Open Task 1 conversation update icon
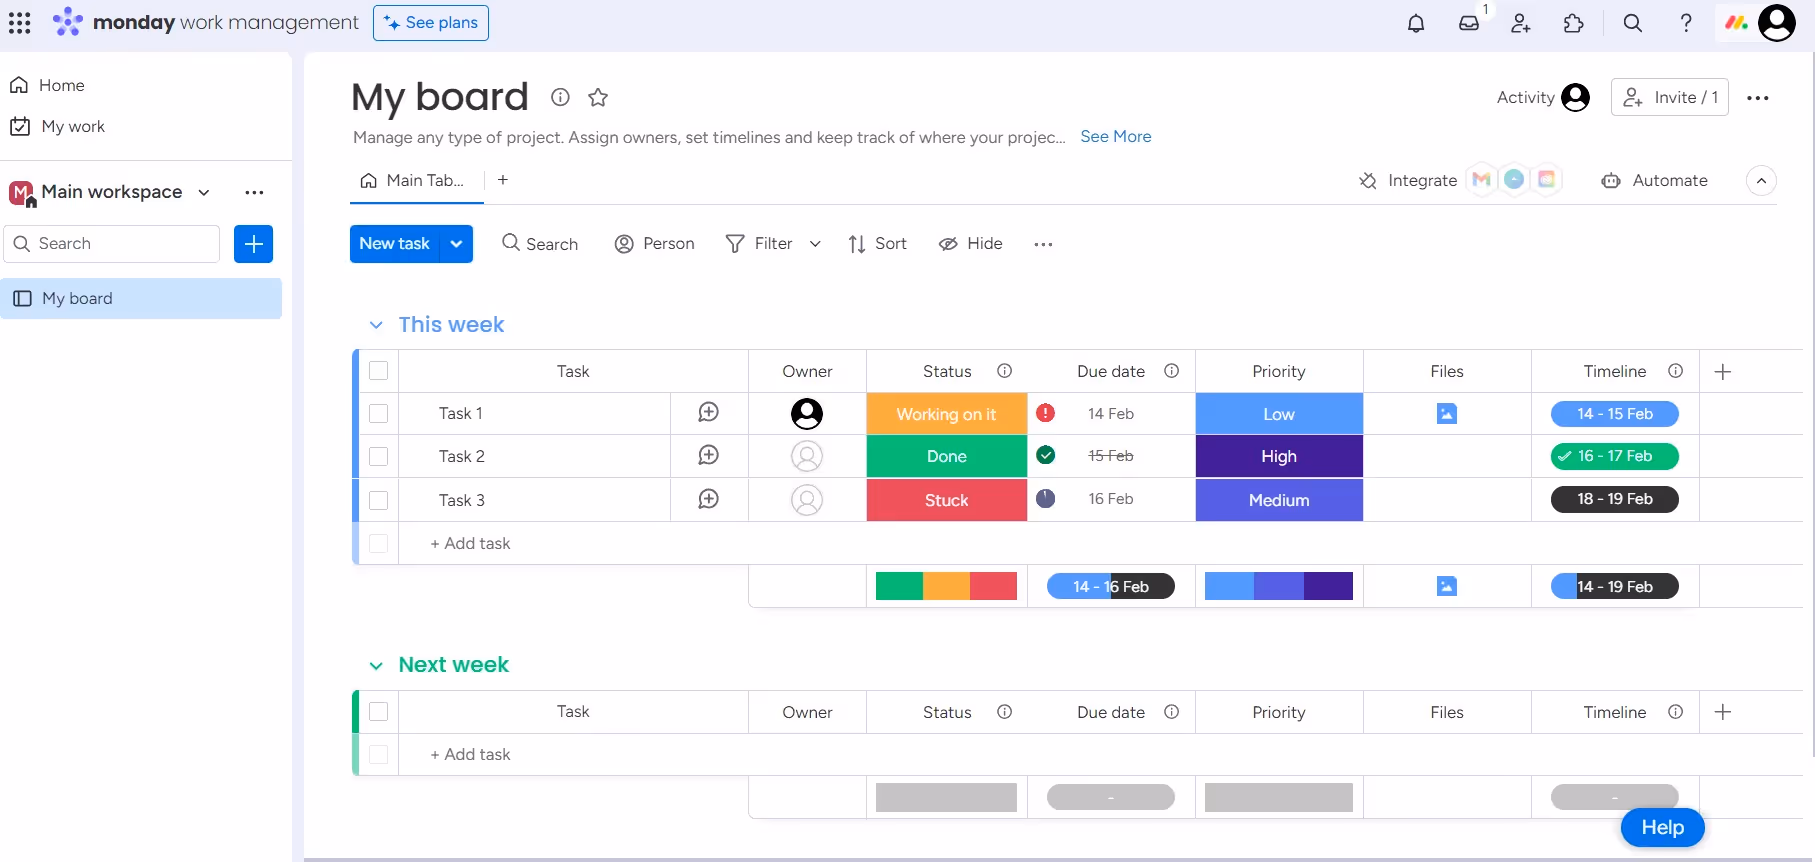The height and width of the screenshot is (862, 1815). tap(709, 412)
